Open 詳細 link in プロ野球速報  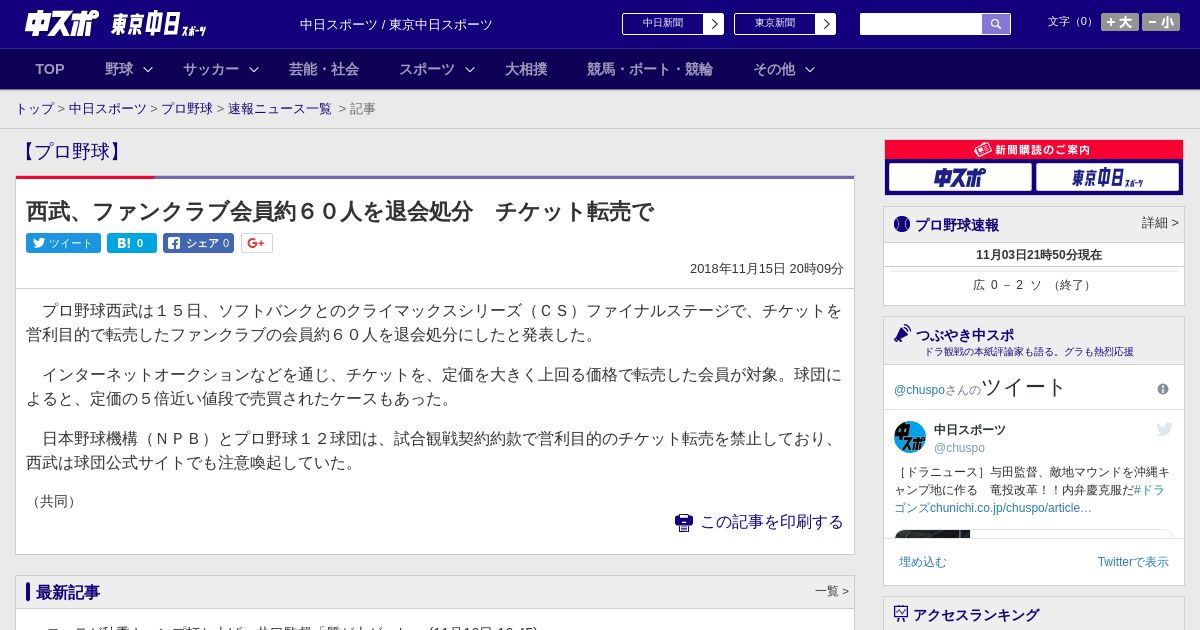point(1160,223)
